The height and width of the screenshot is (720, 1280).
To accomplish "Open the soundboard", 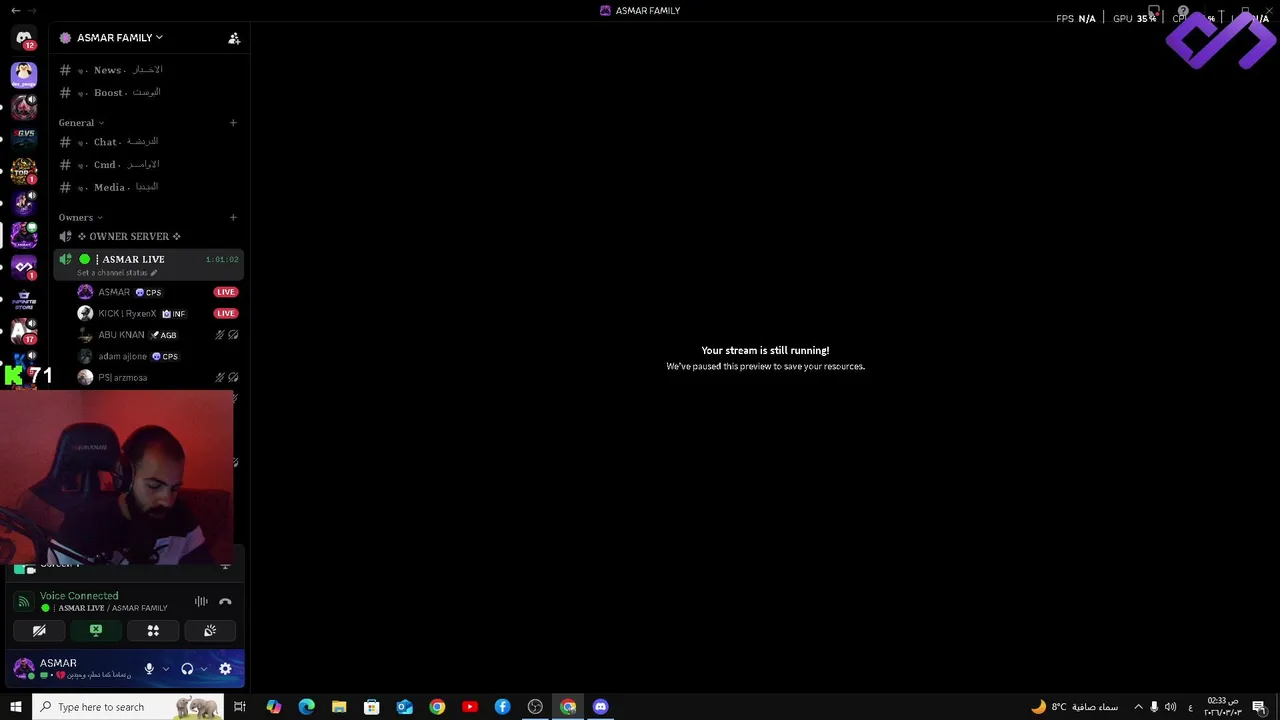I will pos(210,631).
